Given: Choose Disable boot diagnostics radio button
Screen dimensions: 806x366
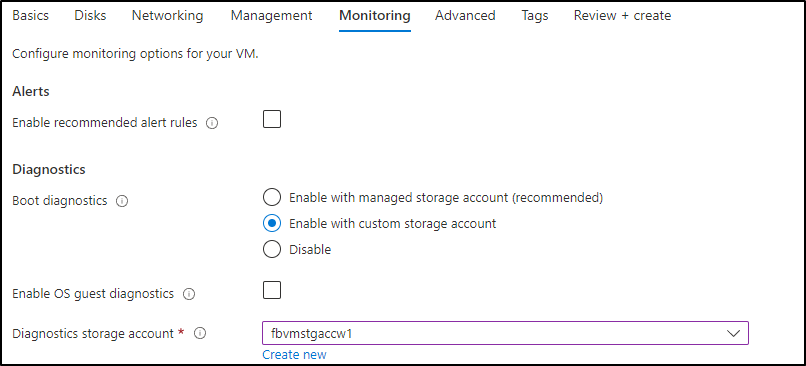Looking at the screenshot, I should pos(272,250).
